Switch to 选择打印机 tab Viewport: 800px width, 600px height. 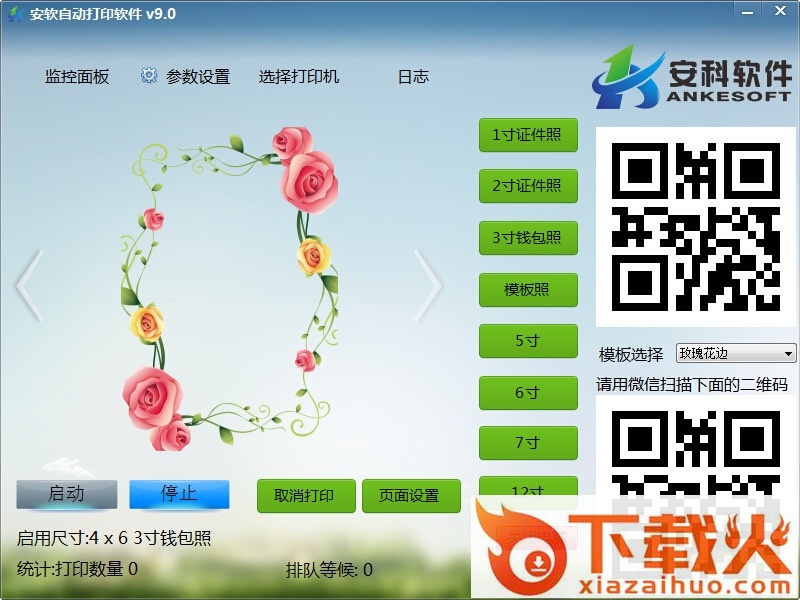tap(298, 77)
